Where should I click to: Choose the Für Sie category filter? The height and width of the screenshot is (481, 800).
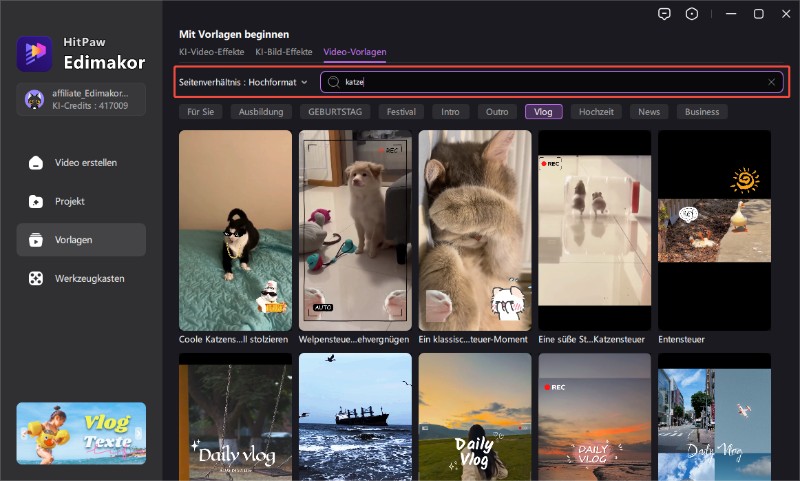203,112
